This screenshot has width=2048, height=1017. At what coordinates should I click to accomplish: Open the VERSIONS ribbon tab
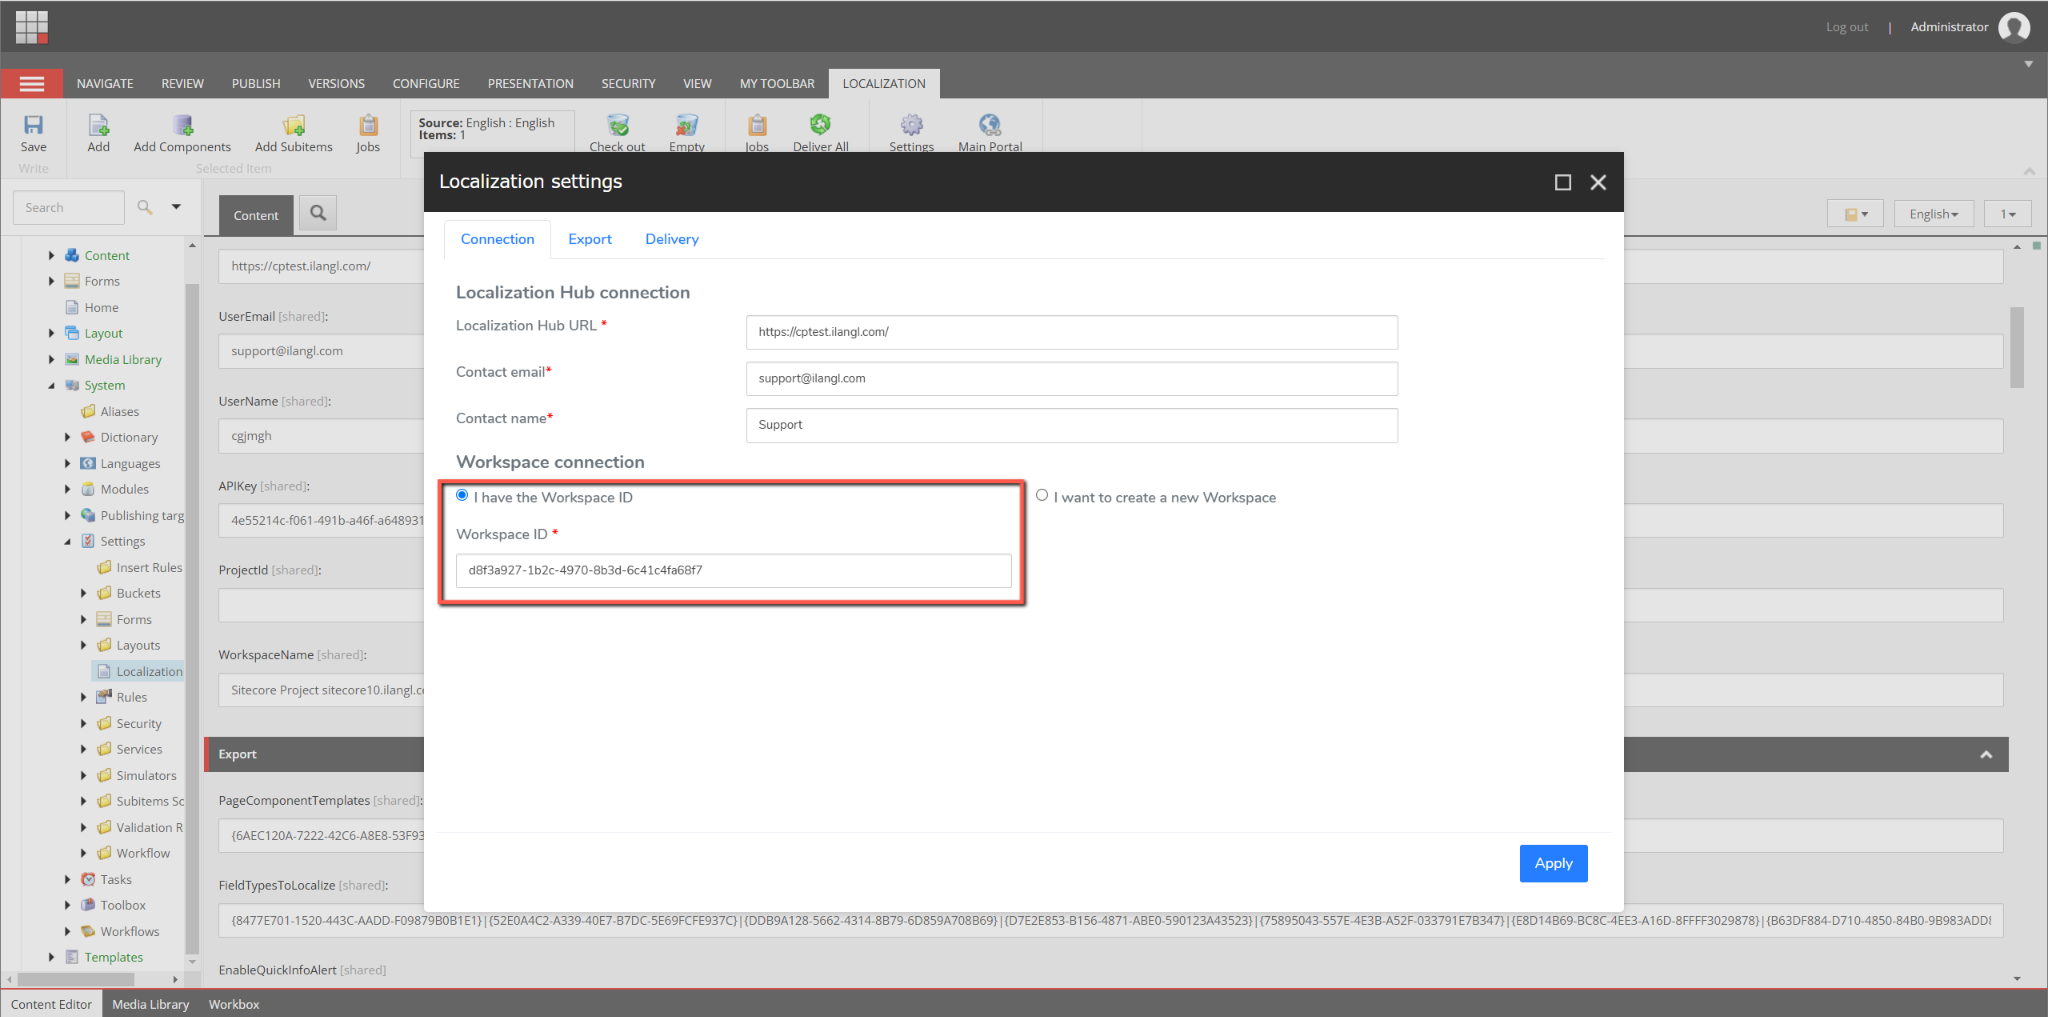(x=336, y=84)
